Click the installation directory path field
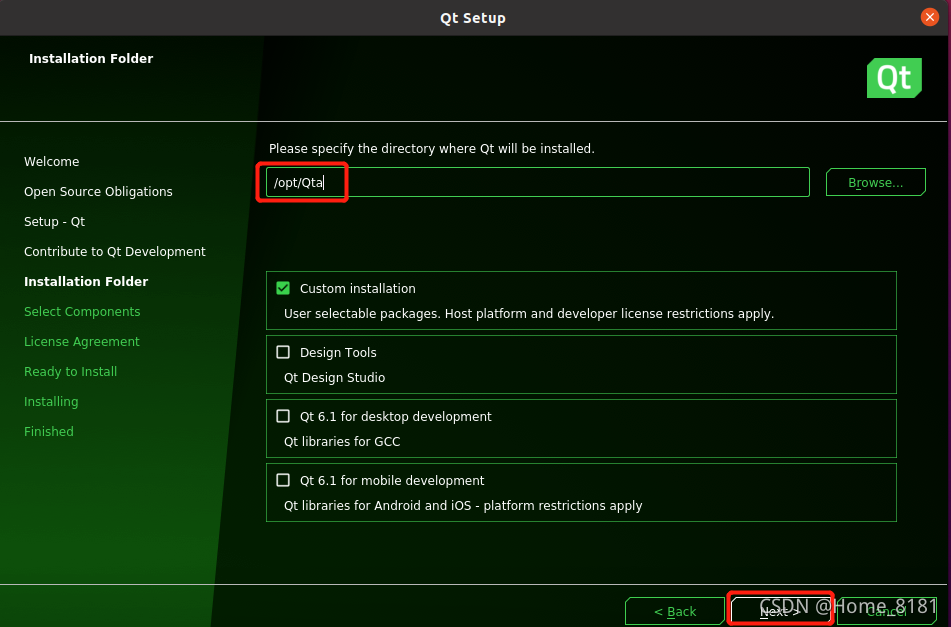951x627 pixels. [537, 182]
